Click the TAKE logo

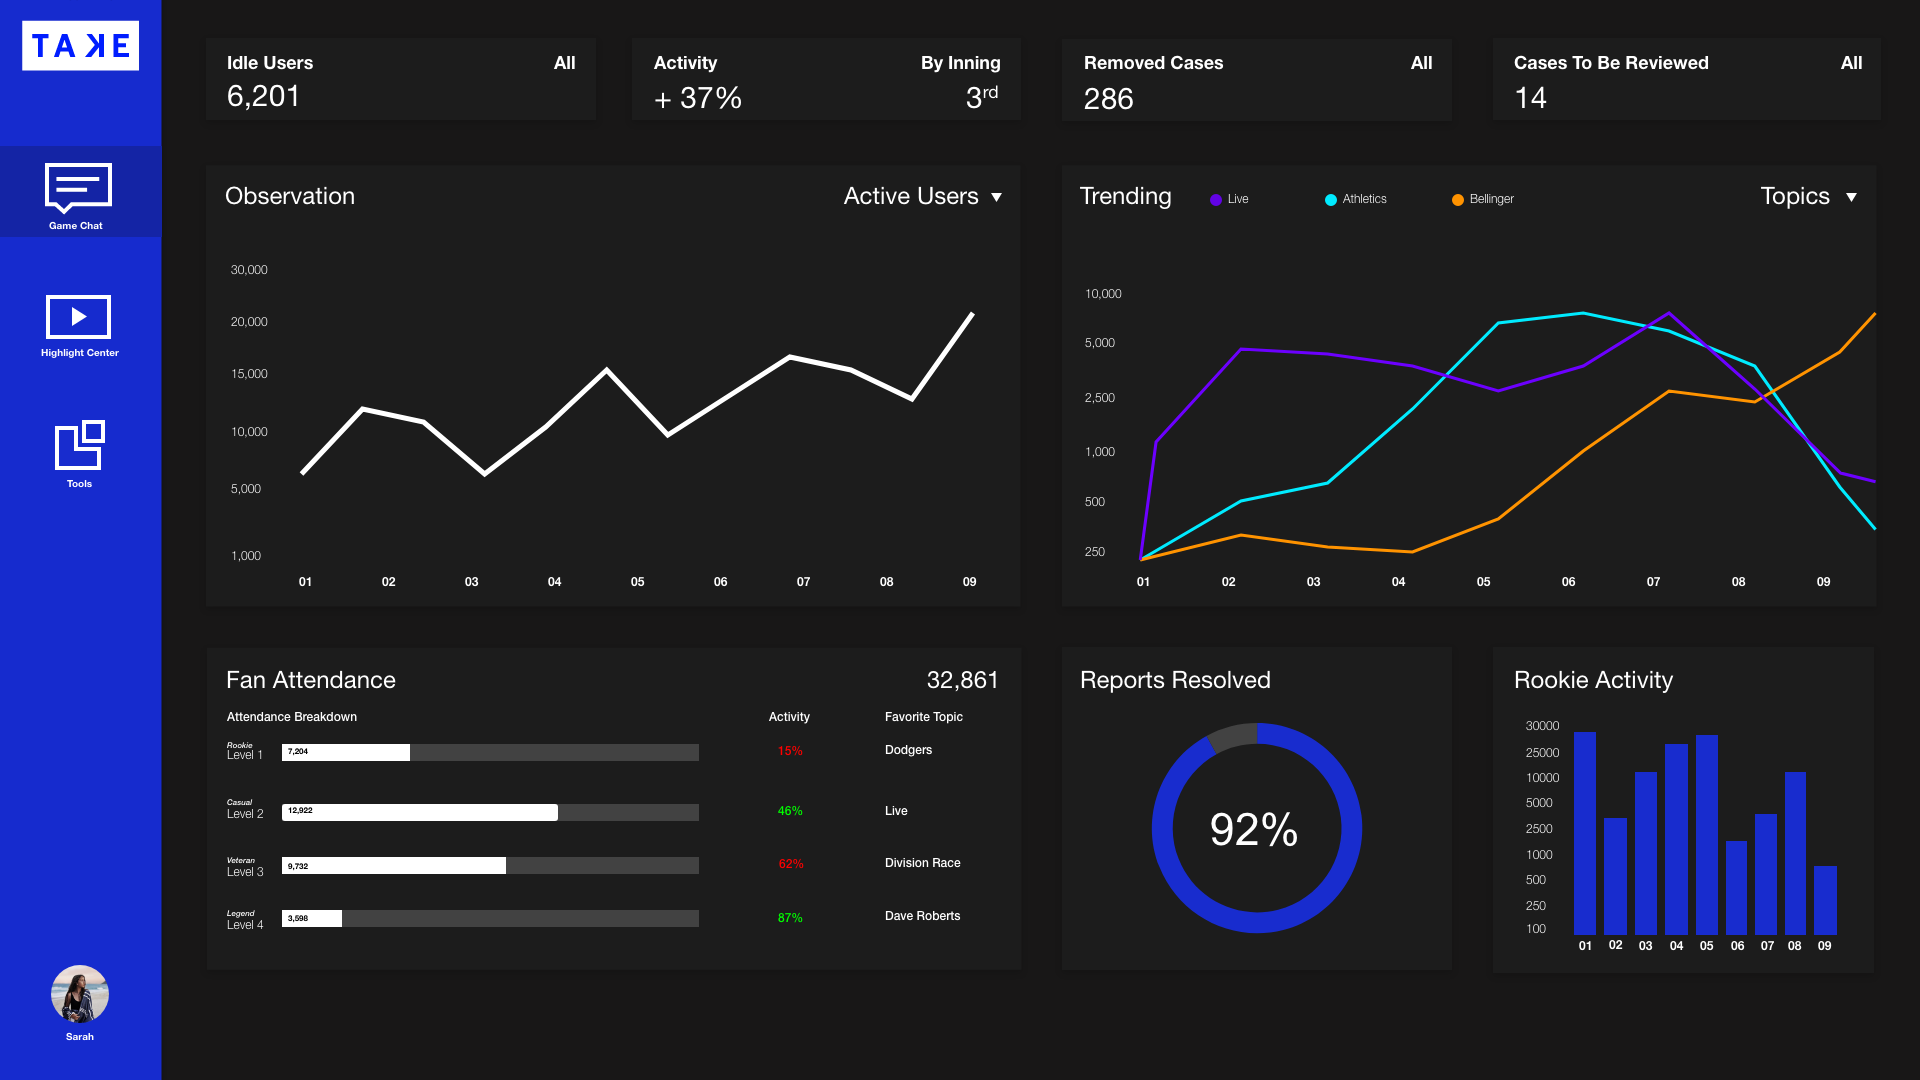coord(80,46)
